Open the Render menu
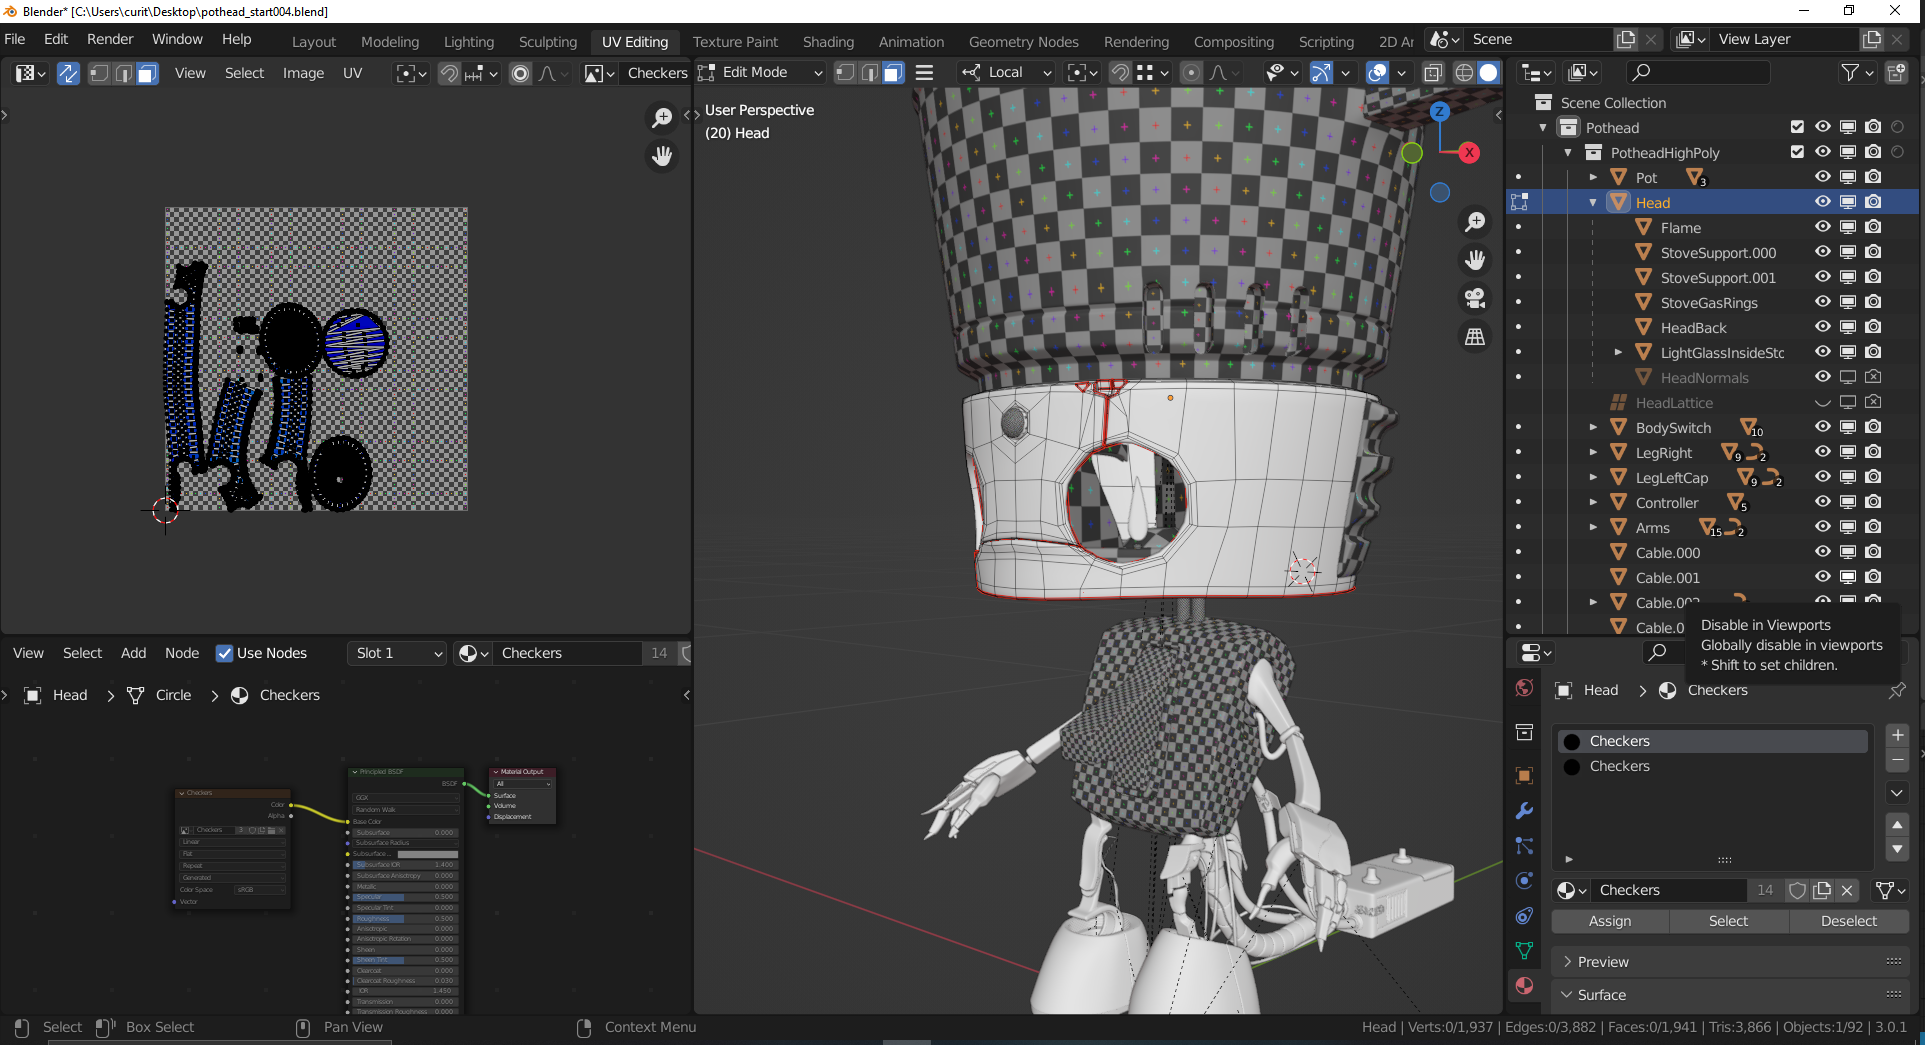This screenshot has width=1925, height=1045. coord(110,39)
